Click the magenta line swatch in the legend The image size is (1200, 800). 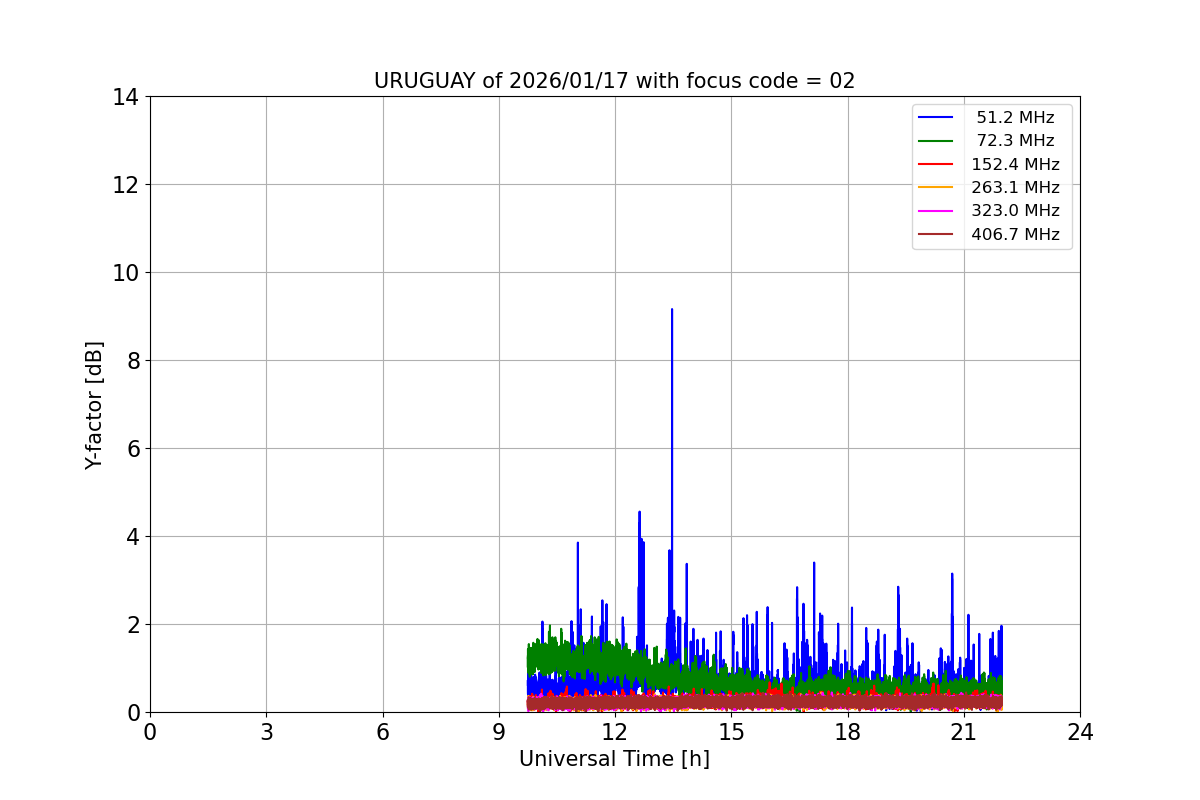coord(936,211)
